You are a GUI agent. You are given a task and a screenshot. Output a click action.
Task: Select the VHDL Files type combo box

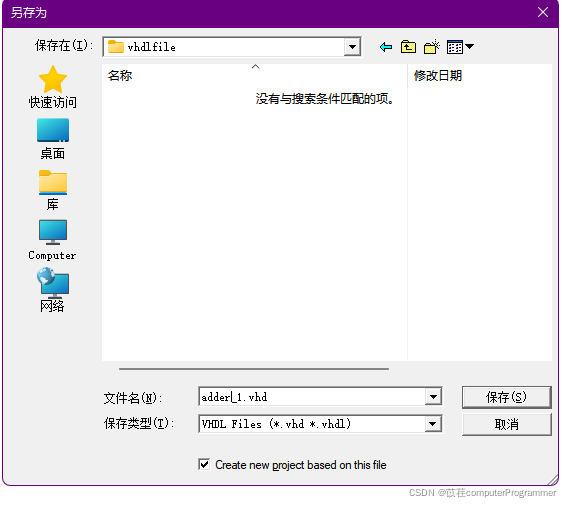pyautogui.click(x=320, y=423)
